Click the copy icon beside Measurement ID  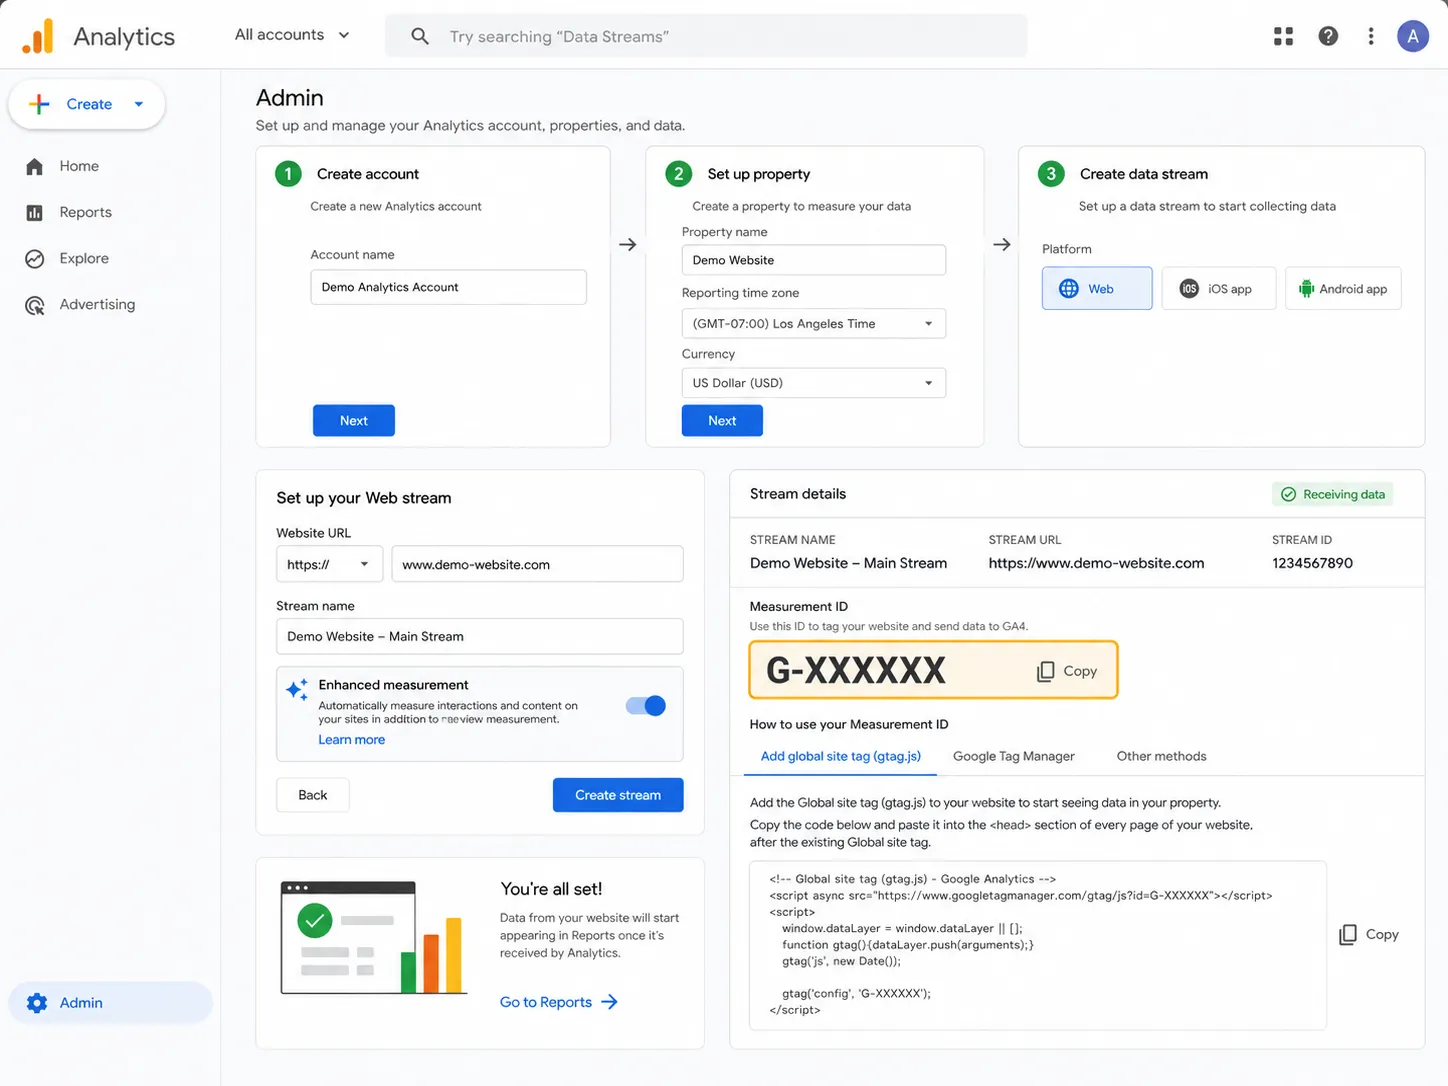1045,671
